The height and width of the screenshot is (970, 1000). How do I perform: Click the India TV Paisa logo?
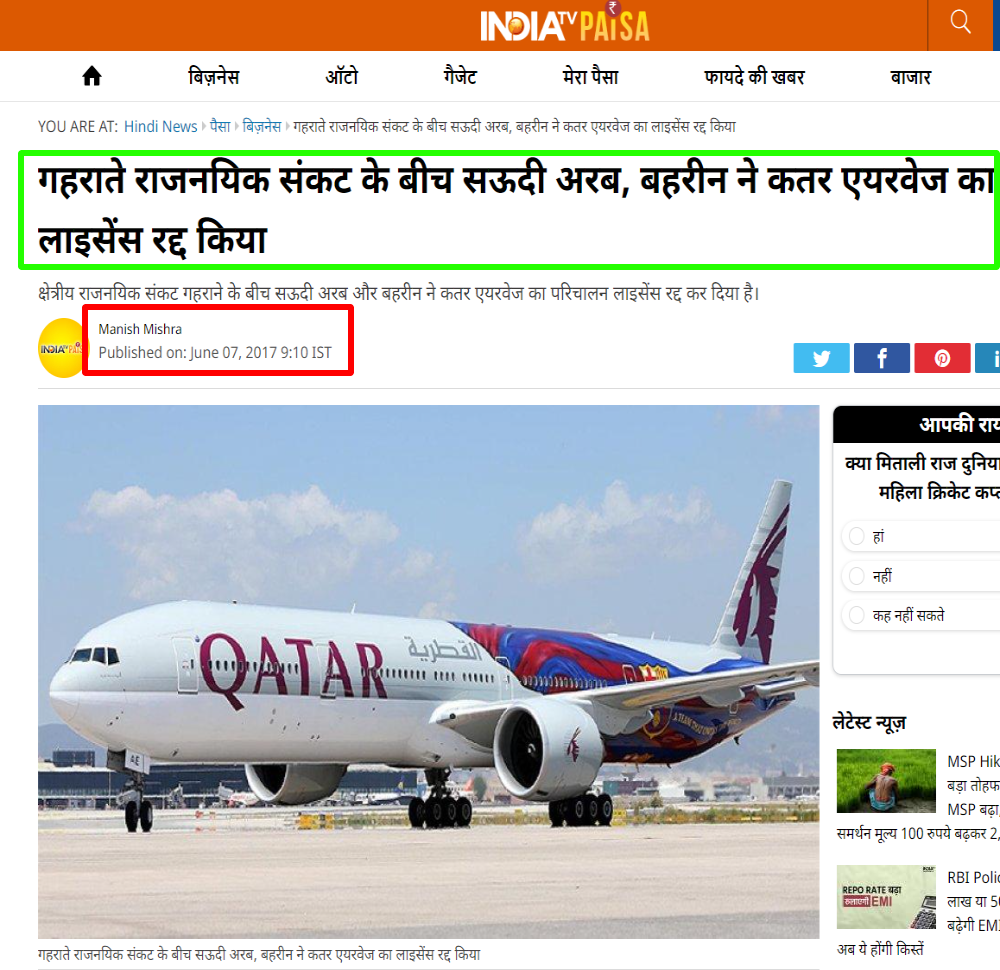(x=564, y=24)
